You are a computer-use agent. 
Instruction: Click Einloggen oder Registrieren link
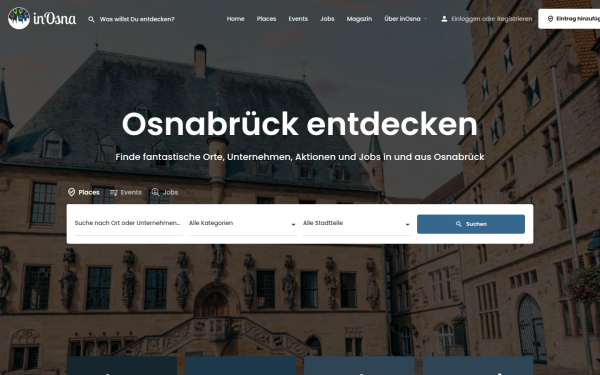click(491, 19)
